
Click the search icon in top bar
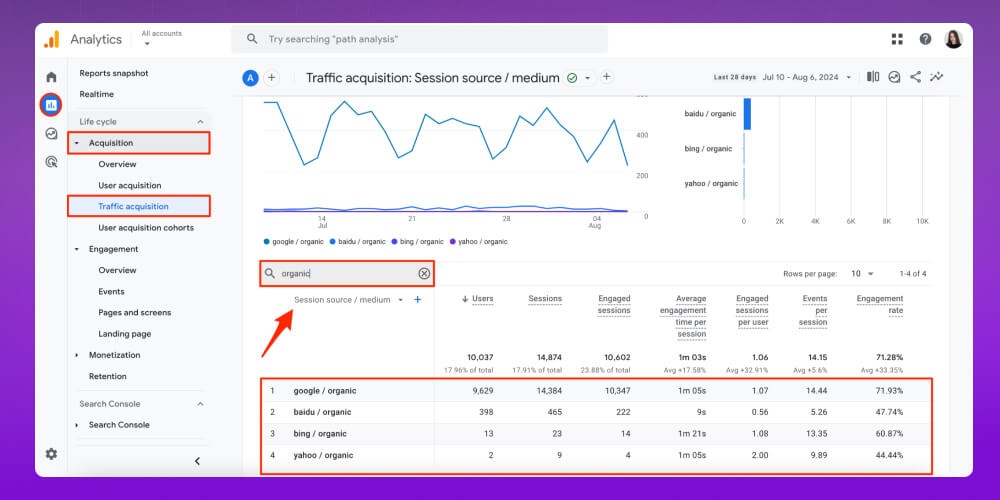[252, 39]
